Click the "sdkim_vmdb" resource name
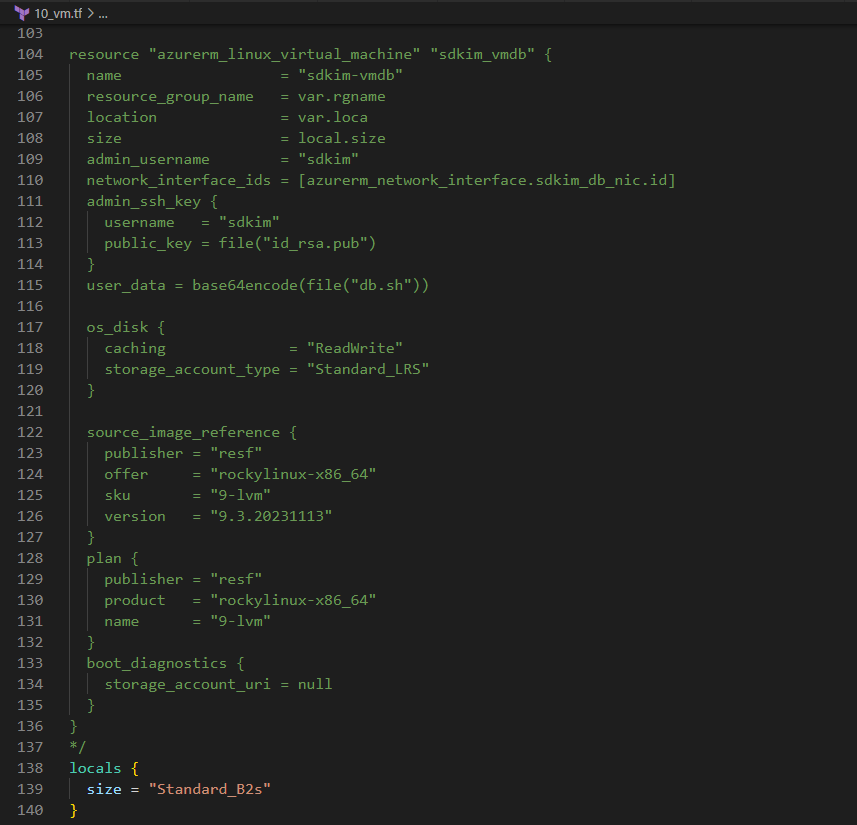The height and width of the screenshot is (825, 857). pyautogui.click(x=483, y=54)
